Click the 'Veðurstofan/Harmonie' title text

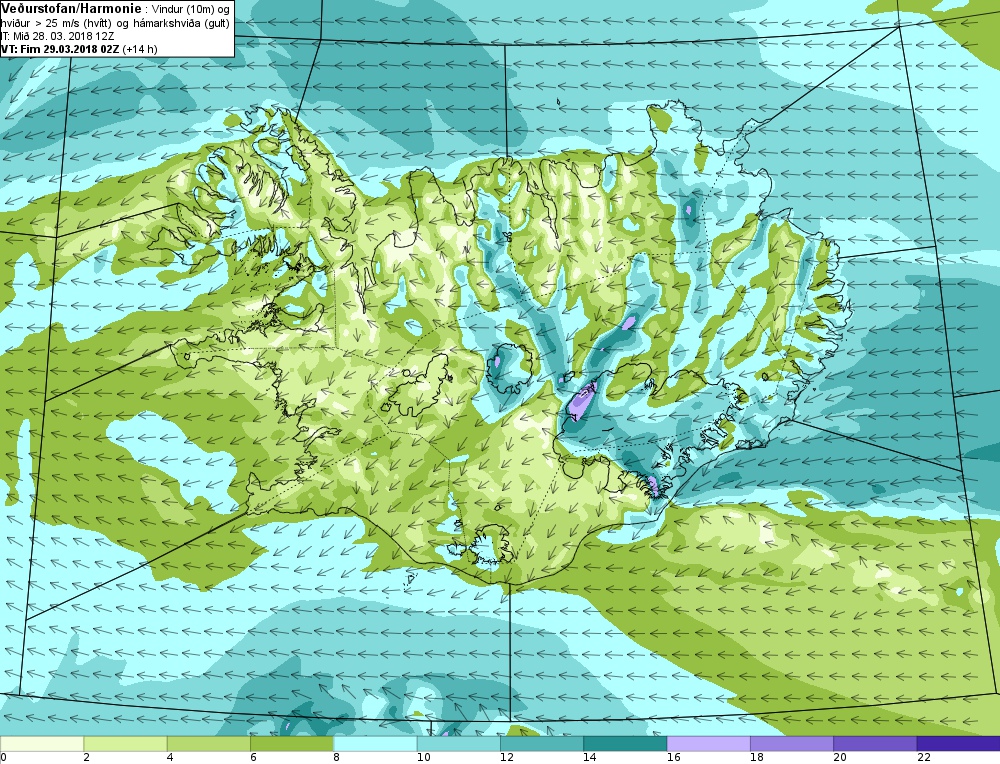(71, 9)
